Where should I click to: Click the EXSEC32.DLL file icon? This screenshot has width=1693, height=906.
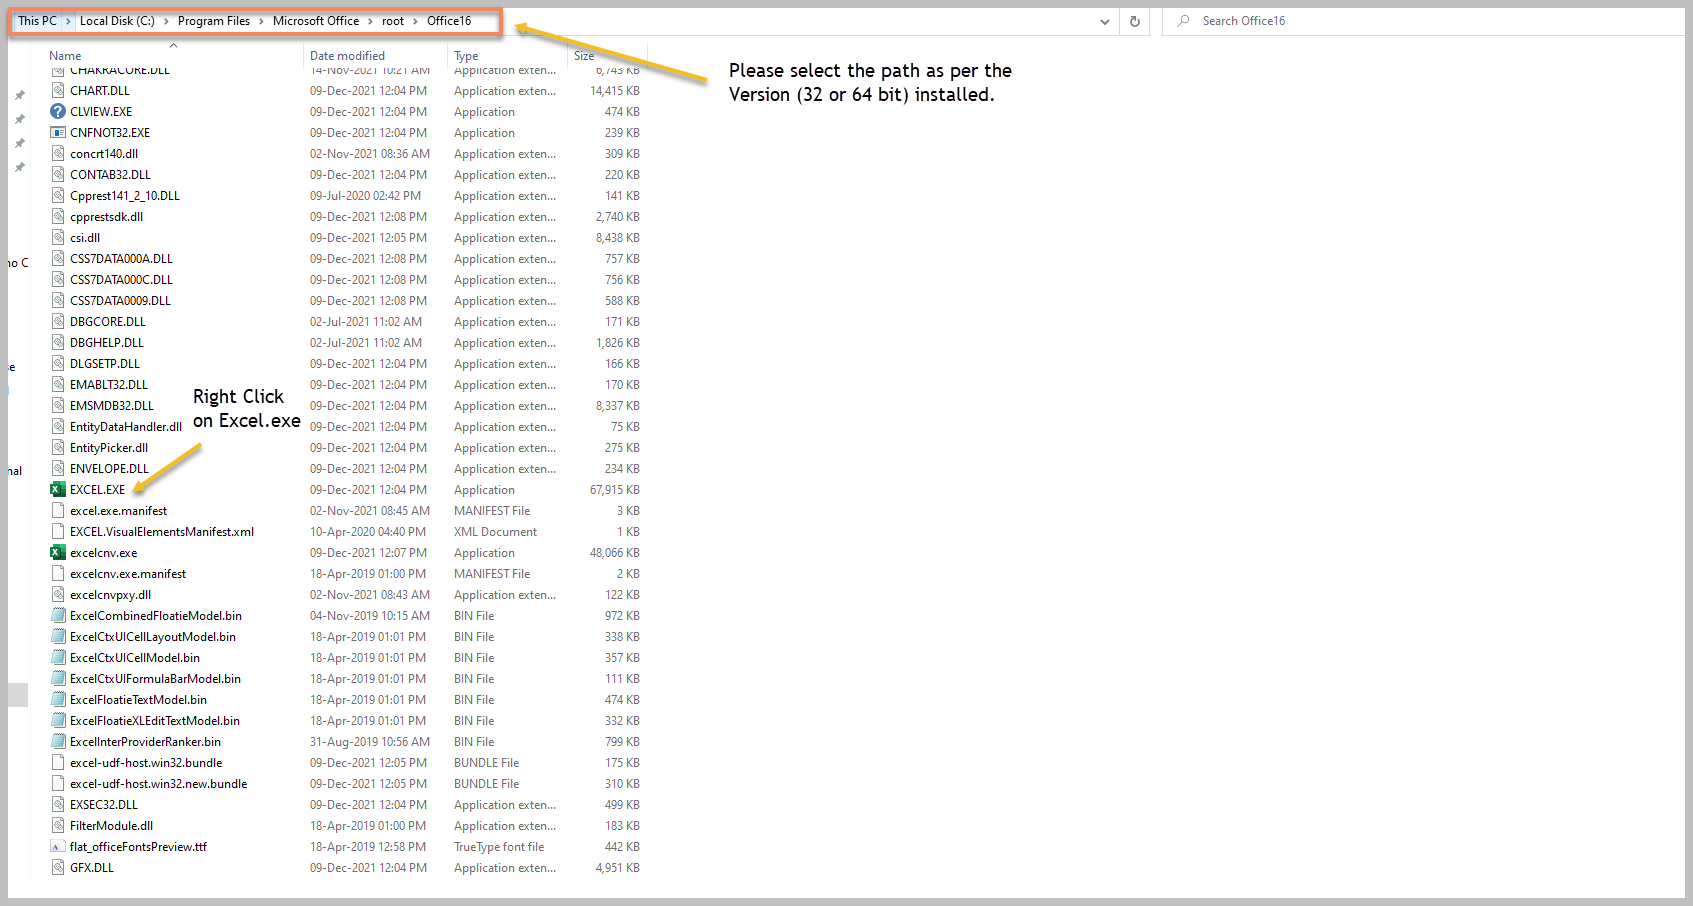pyautogui.click(x=58, y=805)
